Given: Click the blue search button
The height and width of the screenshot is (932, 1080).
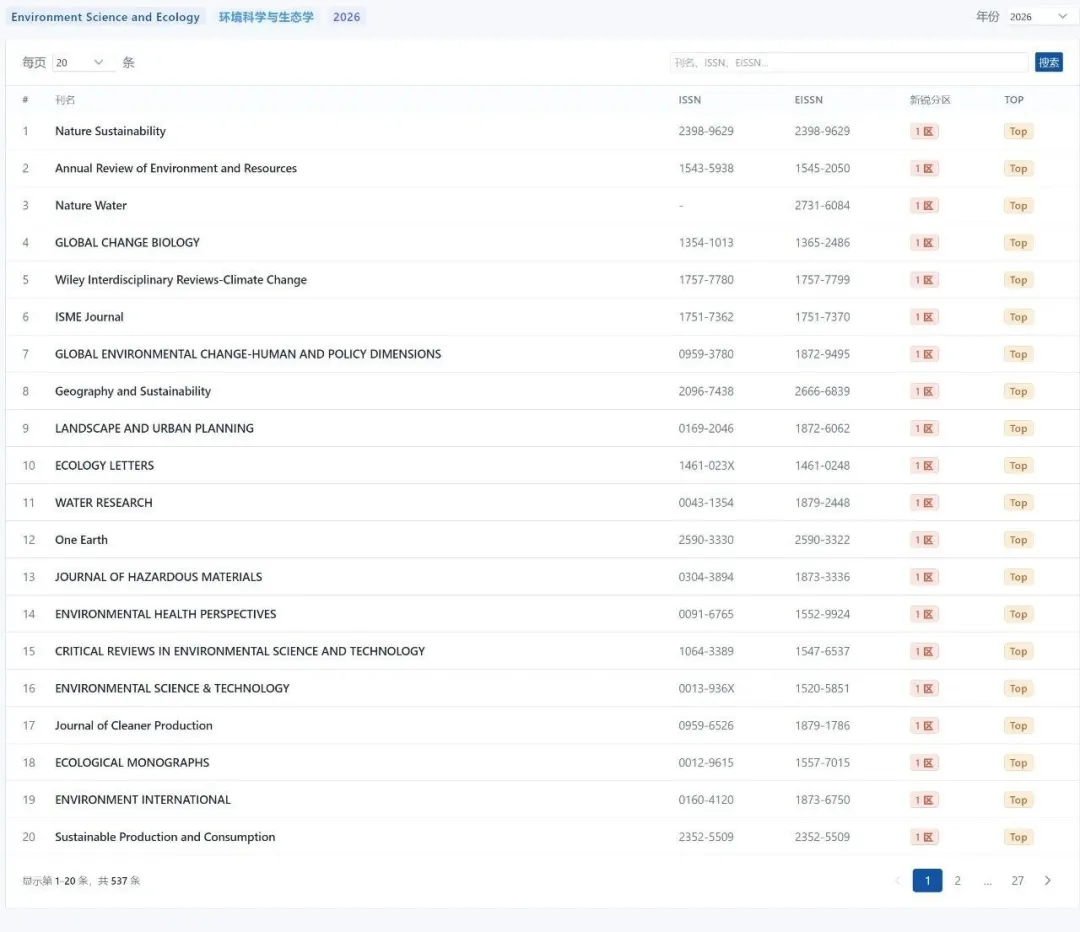Looking at the screenshot, I should pyautogui.click(x=1048, y=62).
